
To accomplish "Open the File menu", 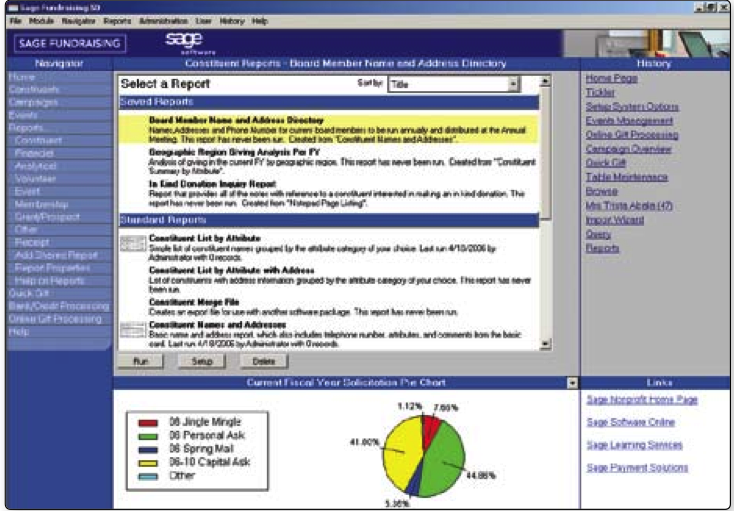I will click(15, 21).
